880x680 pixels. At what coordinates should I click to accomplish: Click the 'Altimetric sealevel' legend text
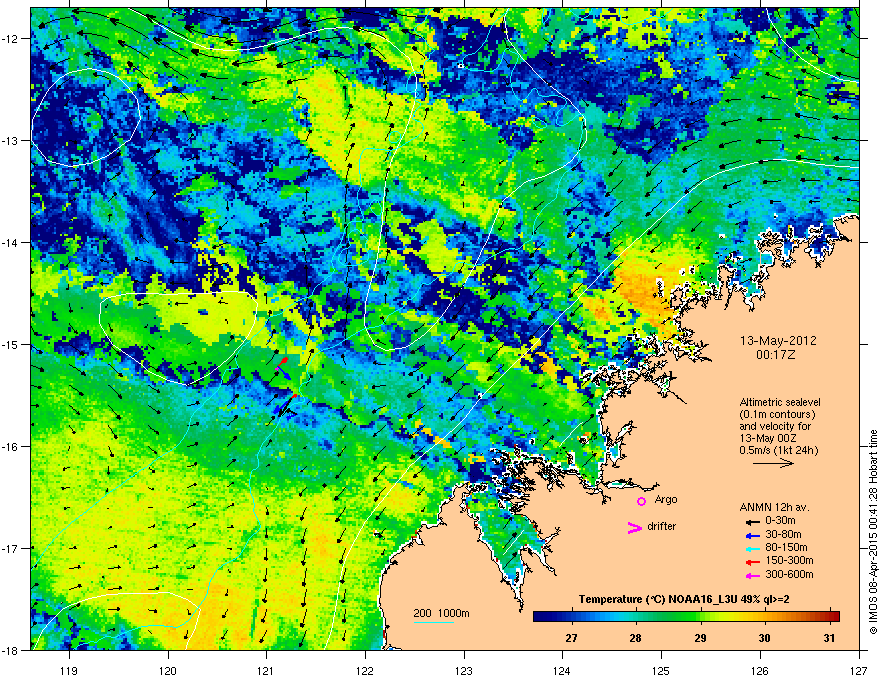pyautogui.click(x=780, y=402)
